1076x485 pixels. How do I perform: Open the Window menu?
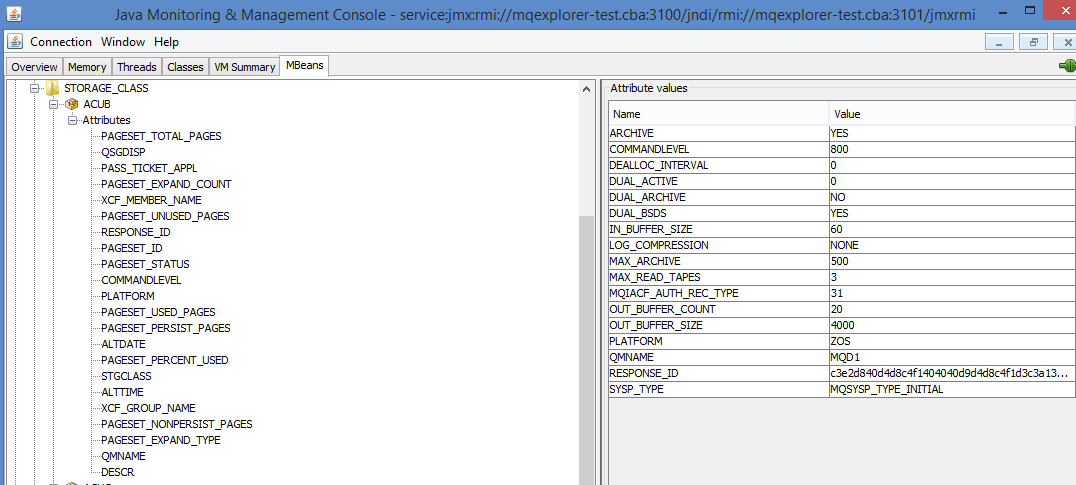(x=123, y=42)
